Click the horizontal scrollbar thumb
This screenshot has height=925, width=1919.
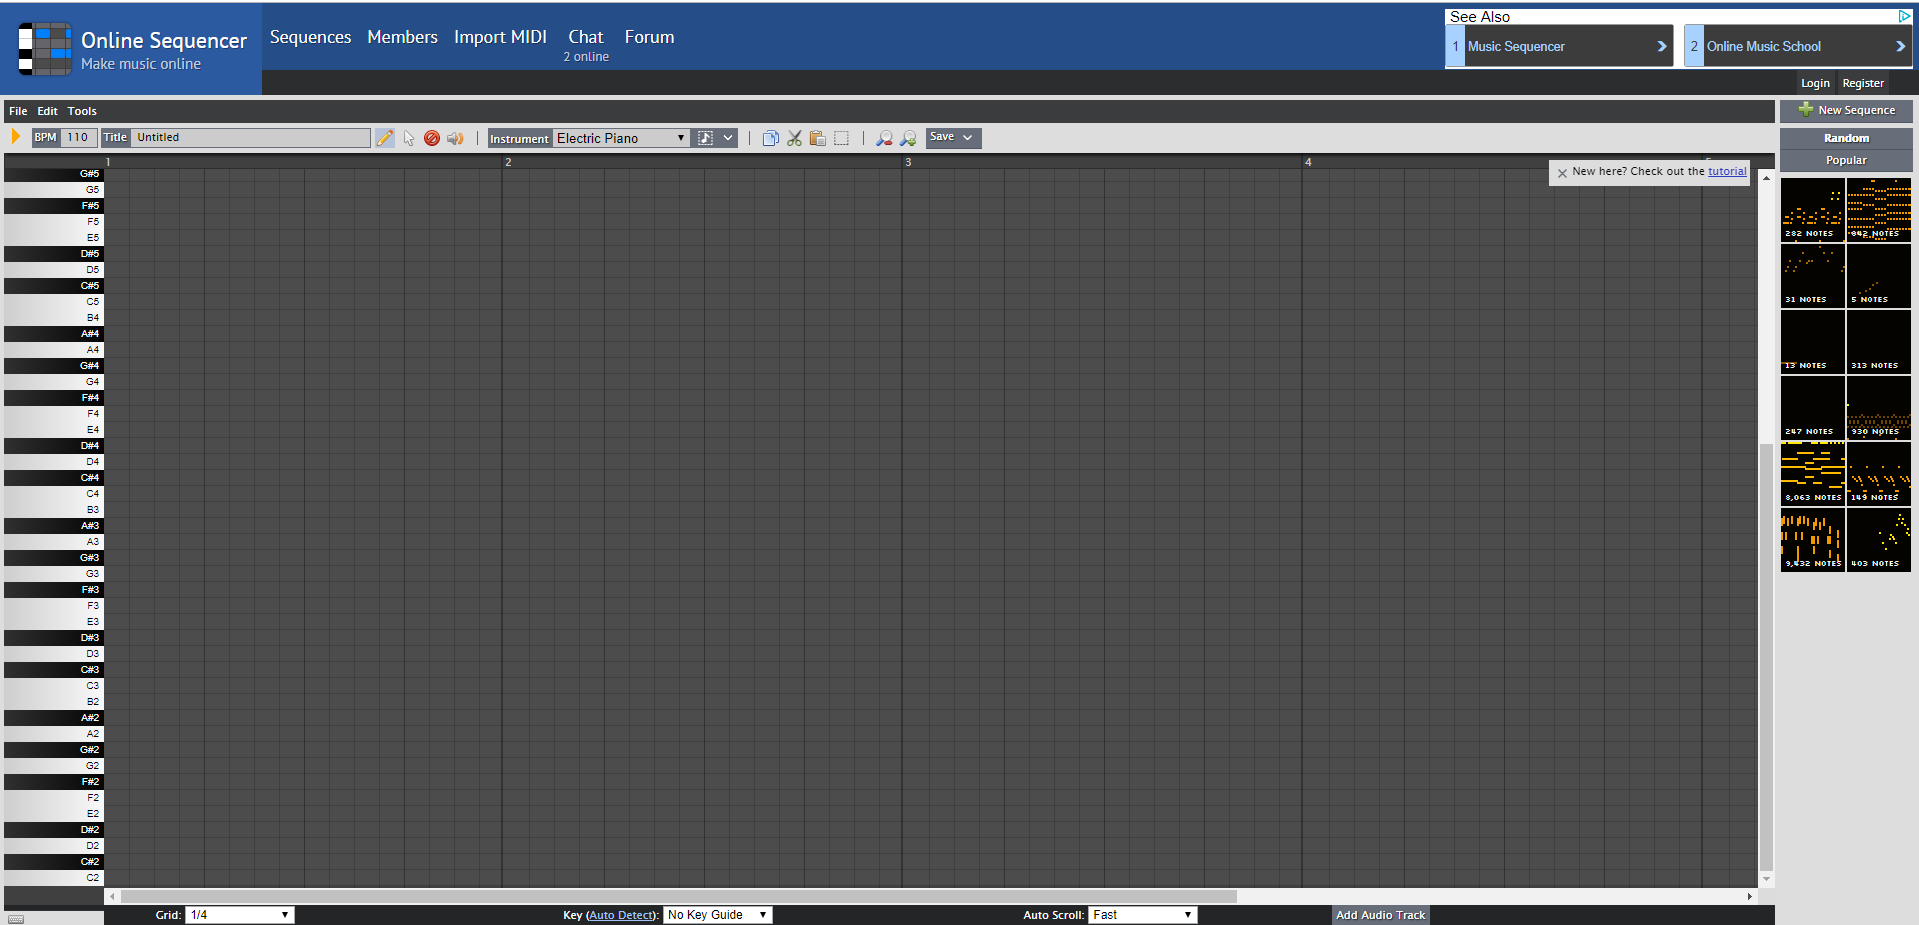(x=679, y=896)
